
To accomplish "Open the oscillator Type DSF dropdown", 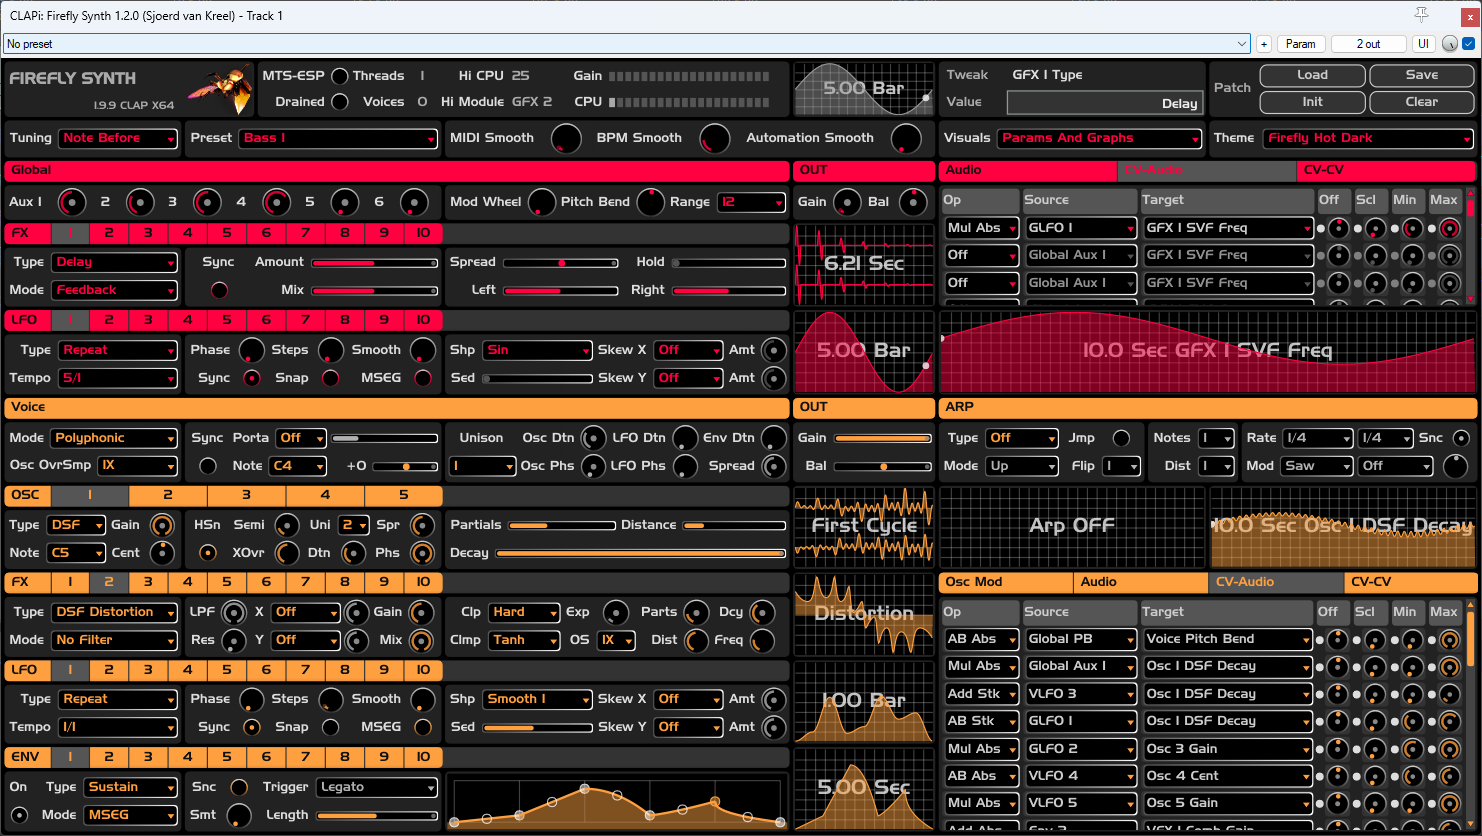I will coord(76,525).
